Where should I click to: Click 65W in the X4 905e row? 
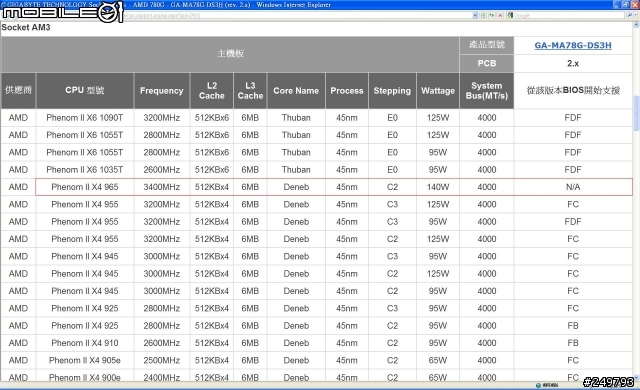[x=438, y=360]
